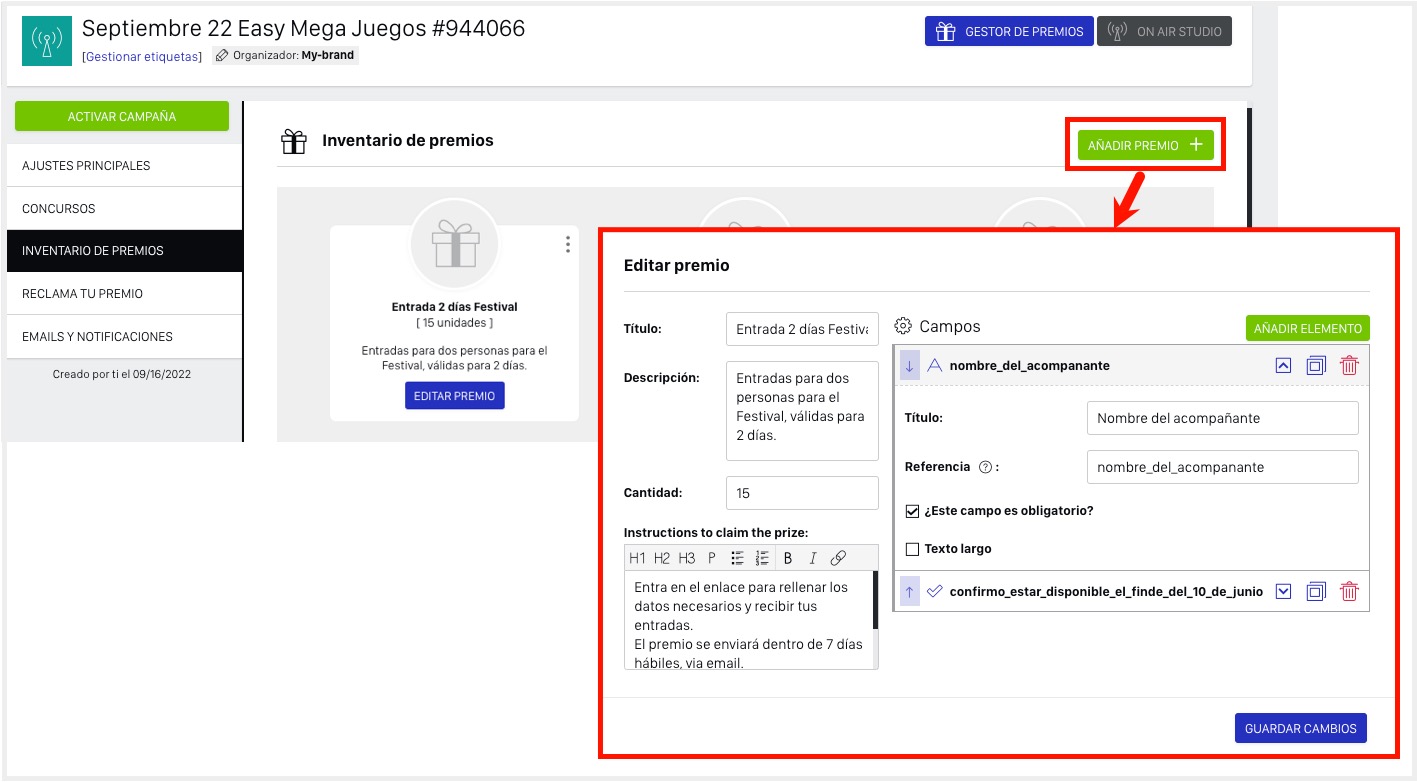The image size is (1417, 782).
Task: Insert link in instructions editor
Action: (x=838, y=558)
